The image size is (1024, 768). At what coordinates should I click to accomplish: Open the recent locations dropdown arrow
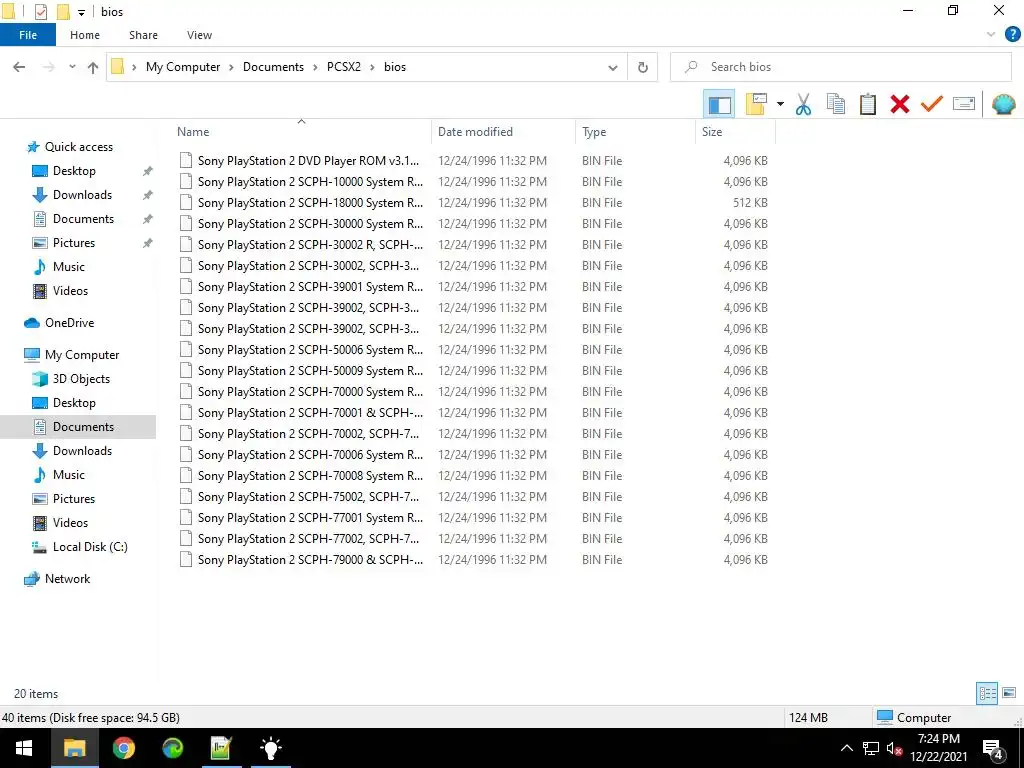(x=72, y=67)
